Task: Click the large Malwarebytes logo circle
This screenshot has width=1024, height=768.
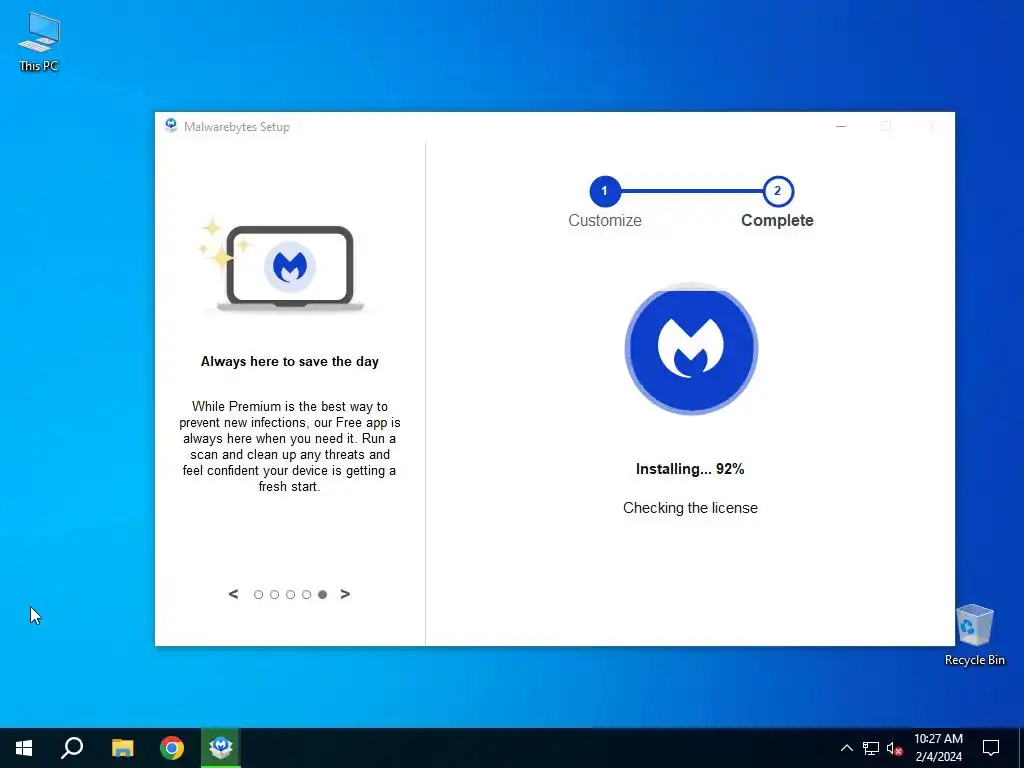Action: [x=691, y=349]
